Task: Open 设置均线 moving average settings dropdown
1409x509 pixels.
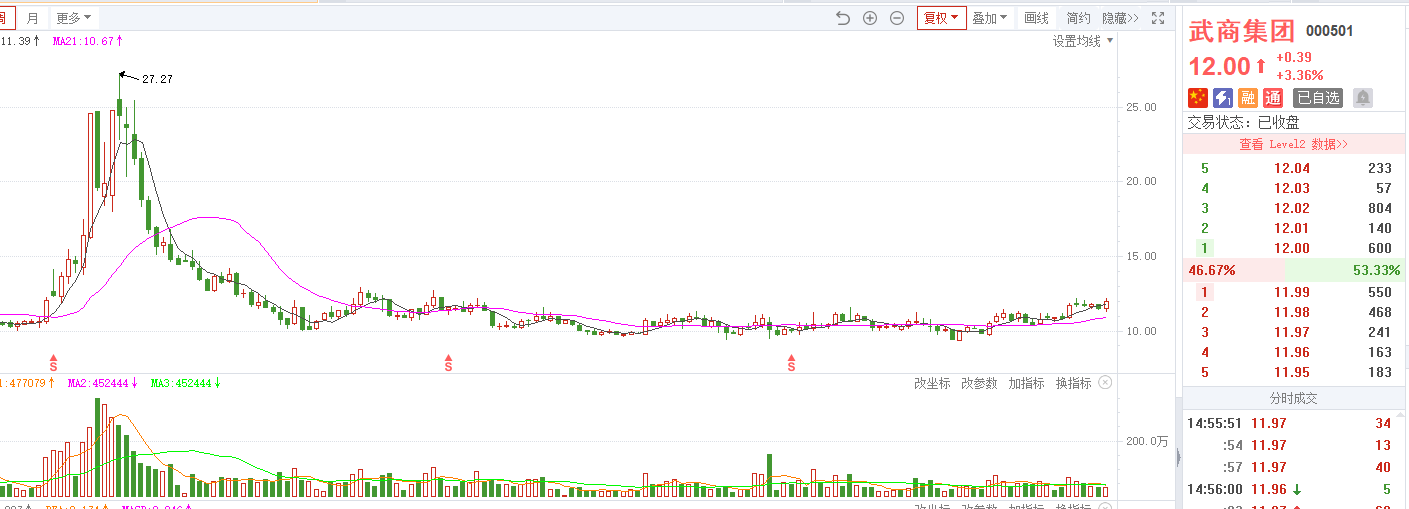Action: click(x=1083, y=41)
